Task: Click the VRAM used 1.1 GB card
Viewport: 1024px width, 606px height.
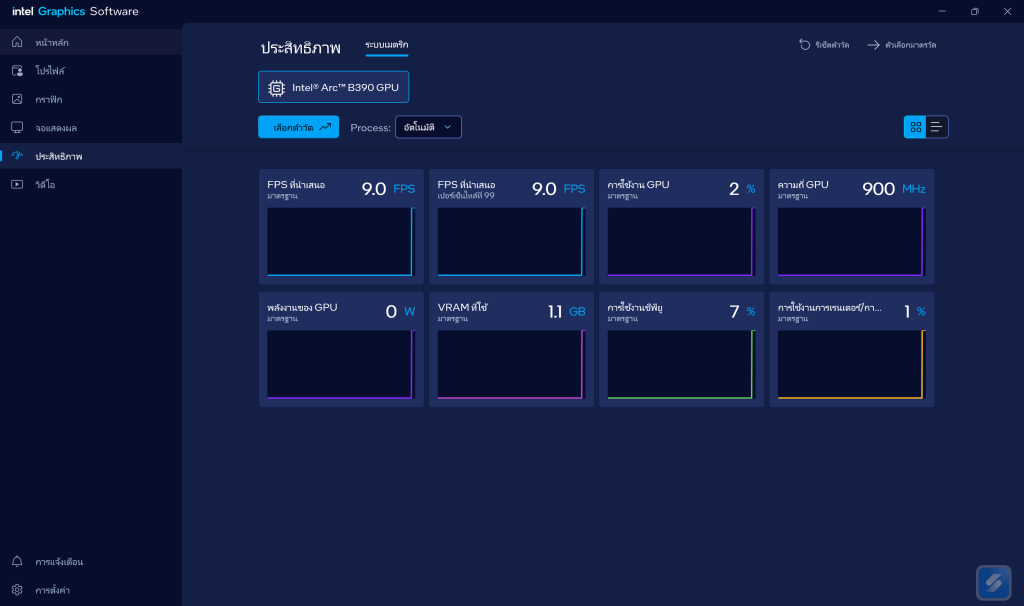Action: 510,349
